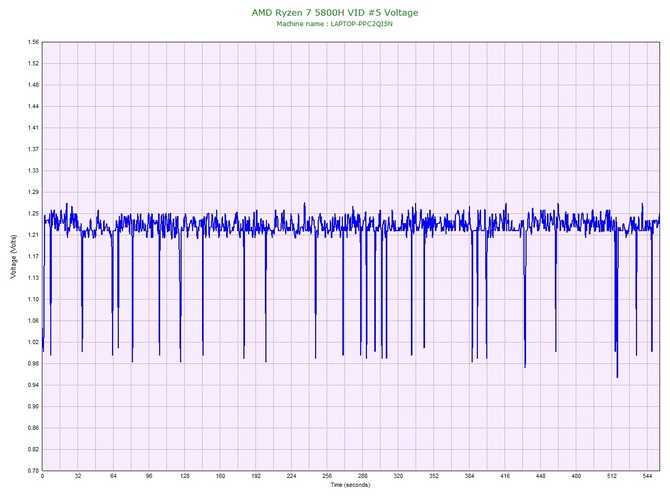Click the 352 time-axis tick label

pyautogui.click(x=434, y=476)
